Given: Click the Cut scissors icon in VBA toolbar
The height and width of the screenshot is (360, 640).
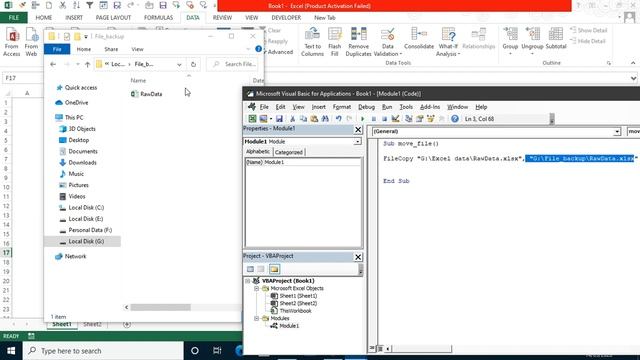Looking at the screenshot, I should (x=293, y=119).
